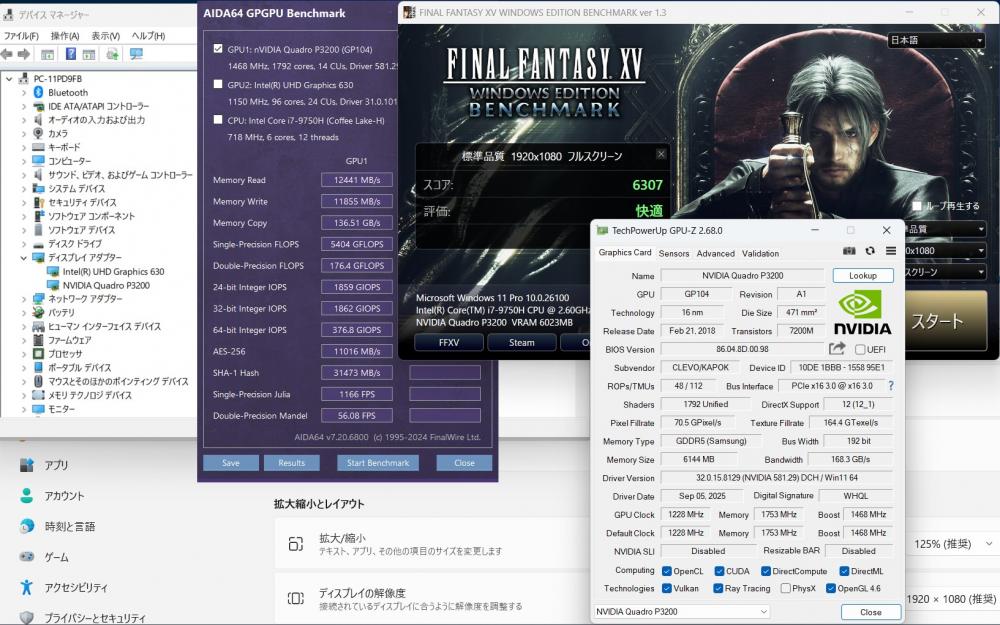Click the Steam button in FFXV benchmark
The width and height of the screenshot is (1000, 625).
click(522, 342)
